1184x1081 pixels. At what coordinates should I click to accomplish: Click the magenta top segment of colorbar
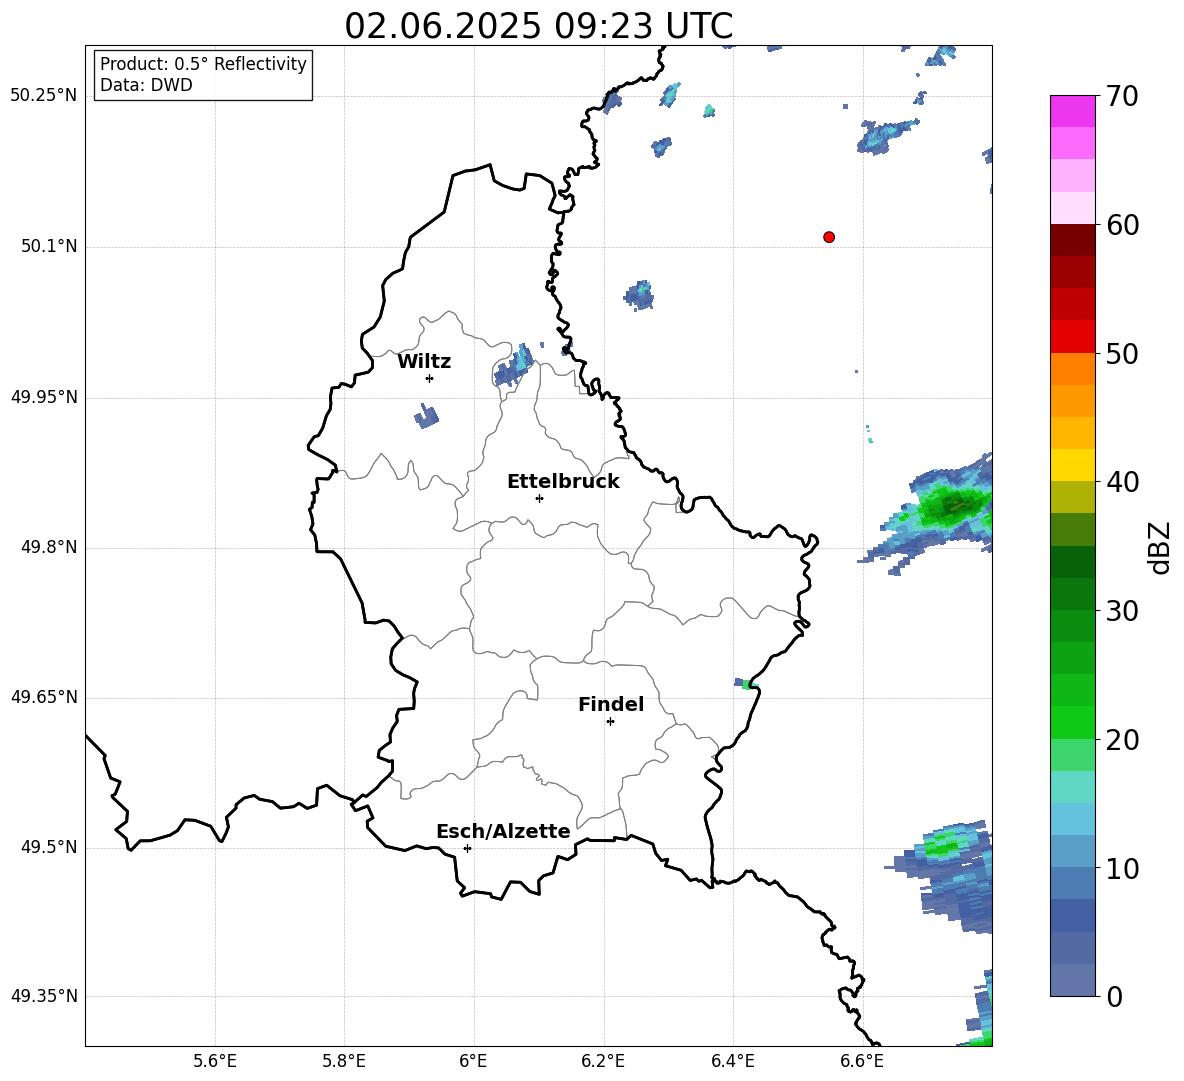click(x=1072, y=111)
